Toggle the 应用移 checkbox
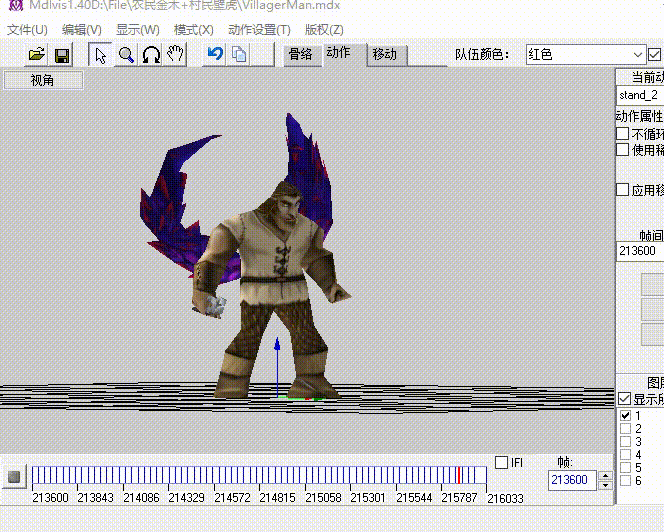The height and width of the screenshot is (532, 664). 622,189
